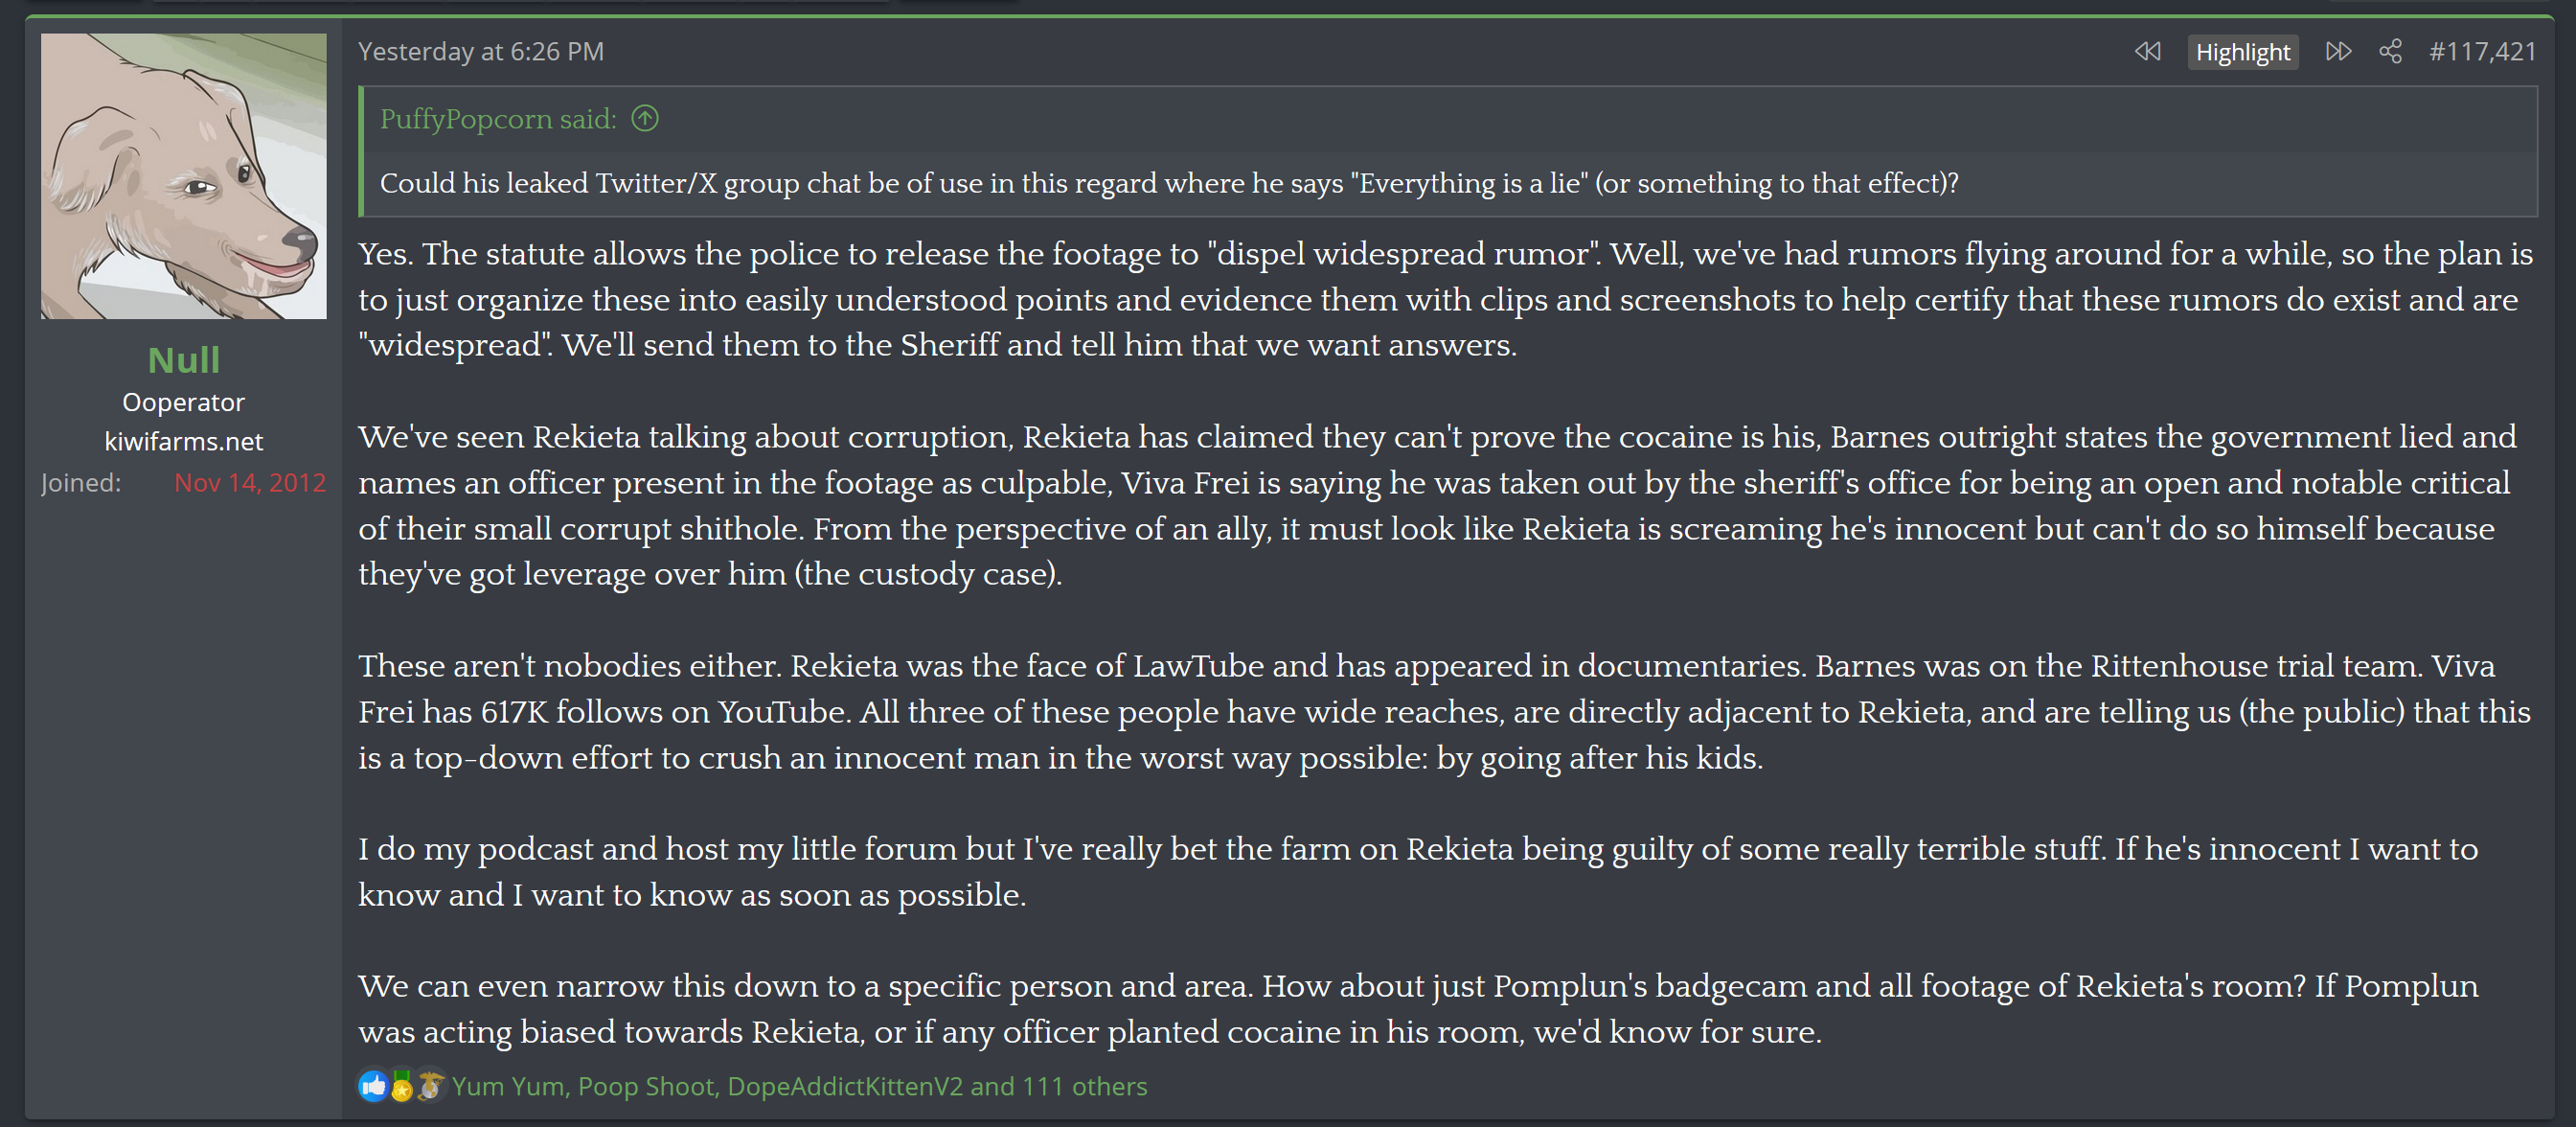
Task: Open Null's user profile name link
Action: (183, 360)
